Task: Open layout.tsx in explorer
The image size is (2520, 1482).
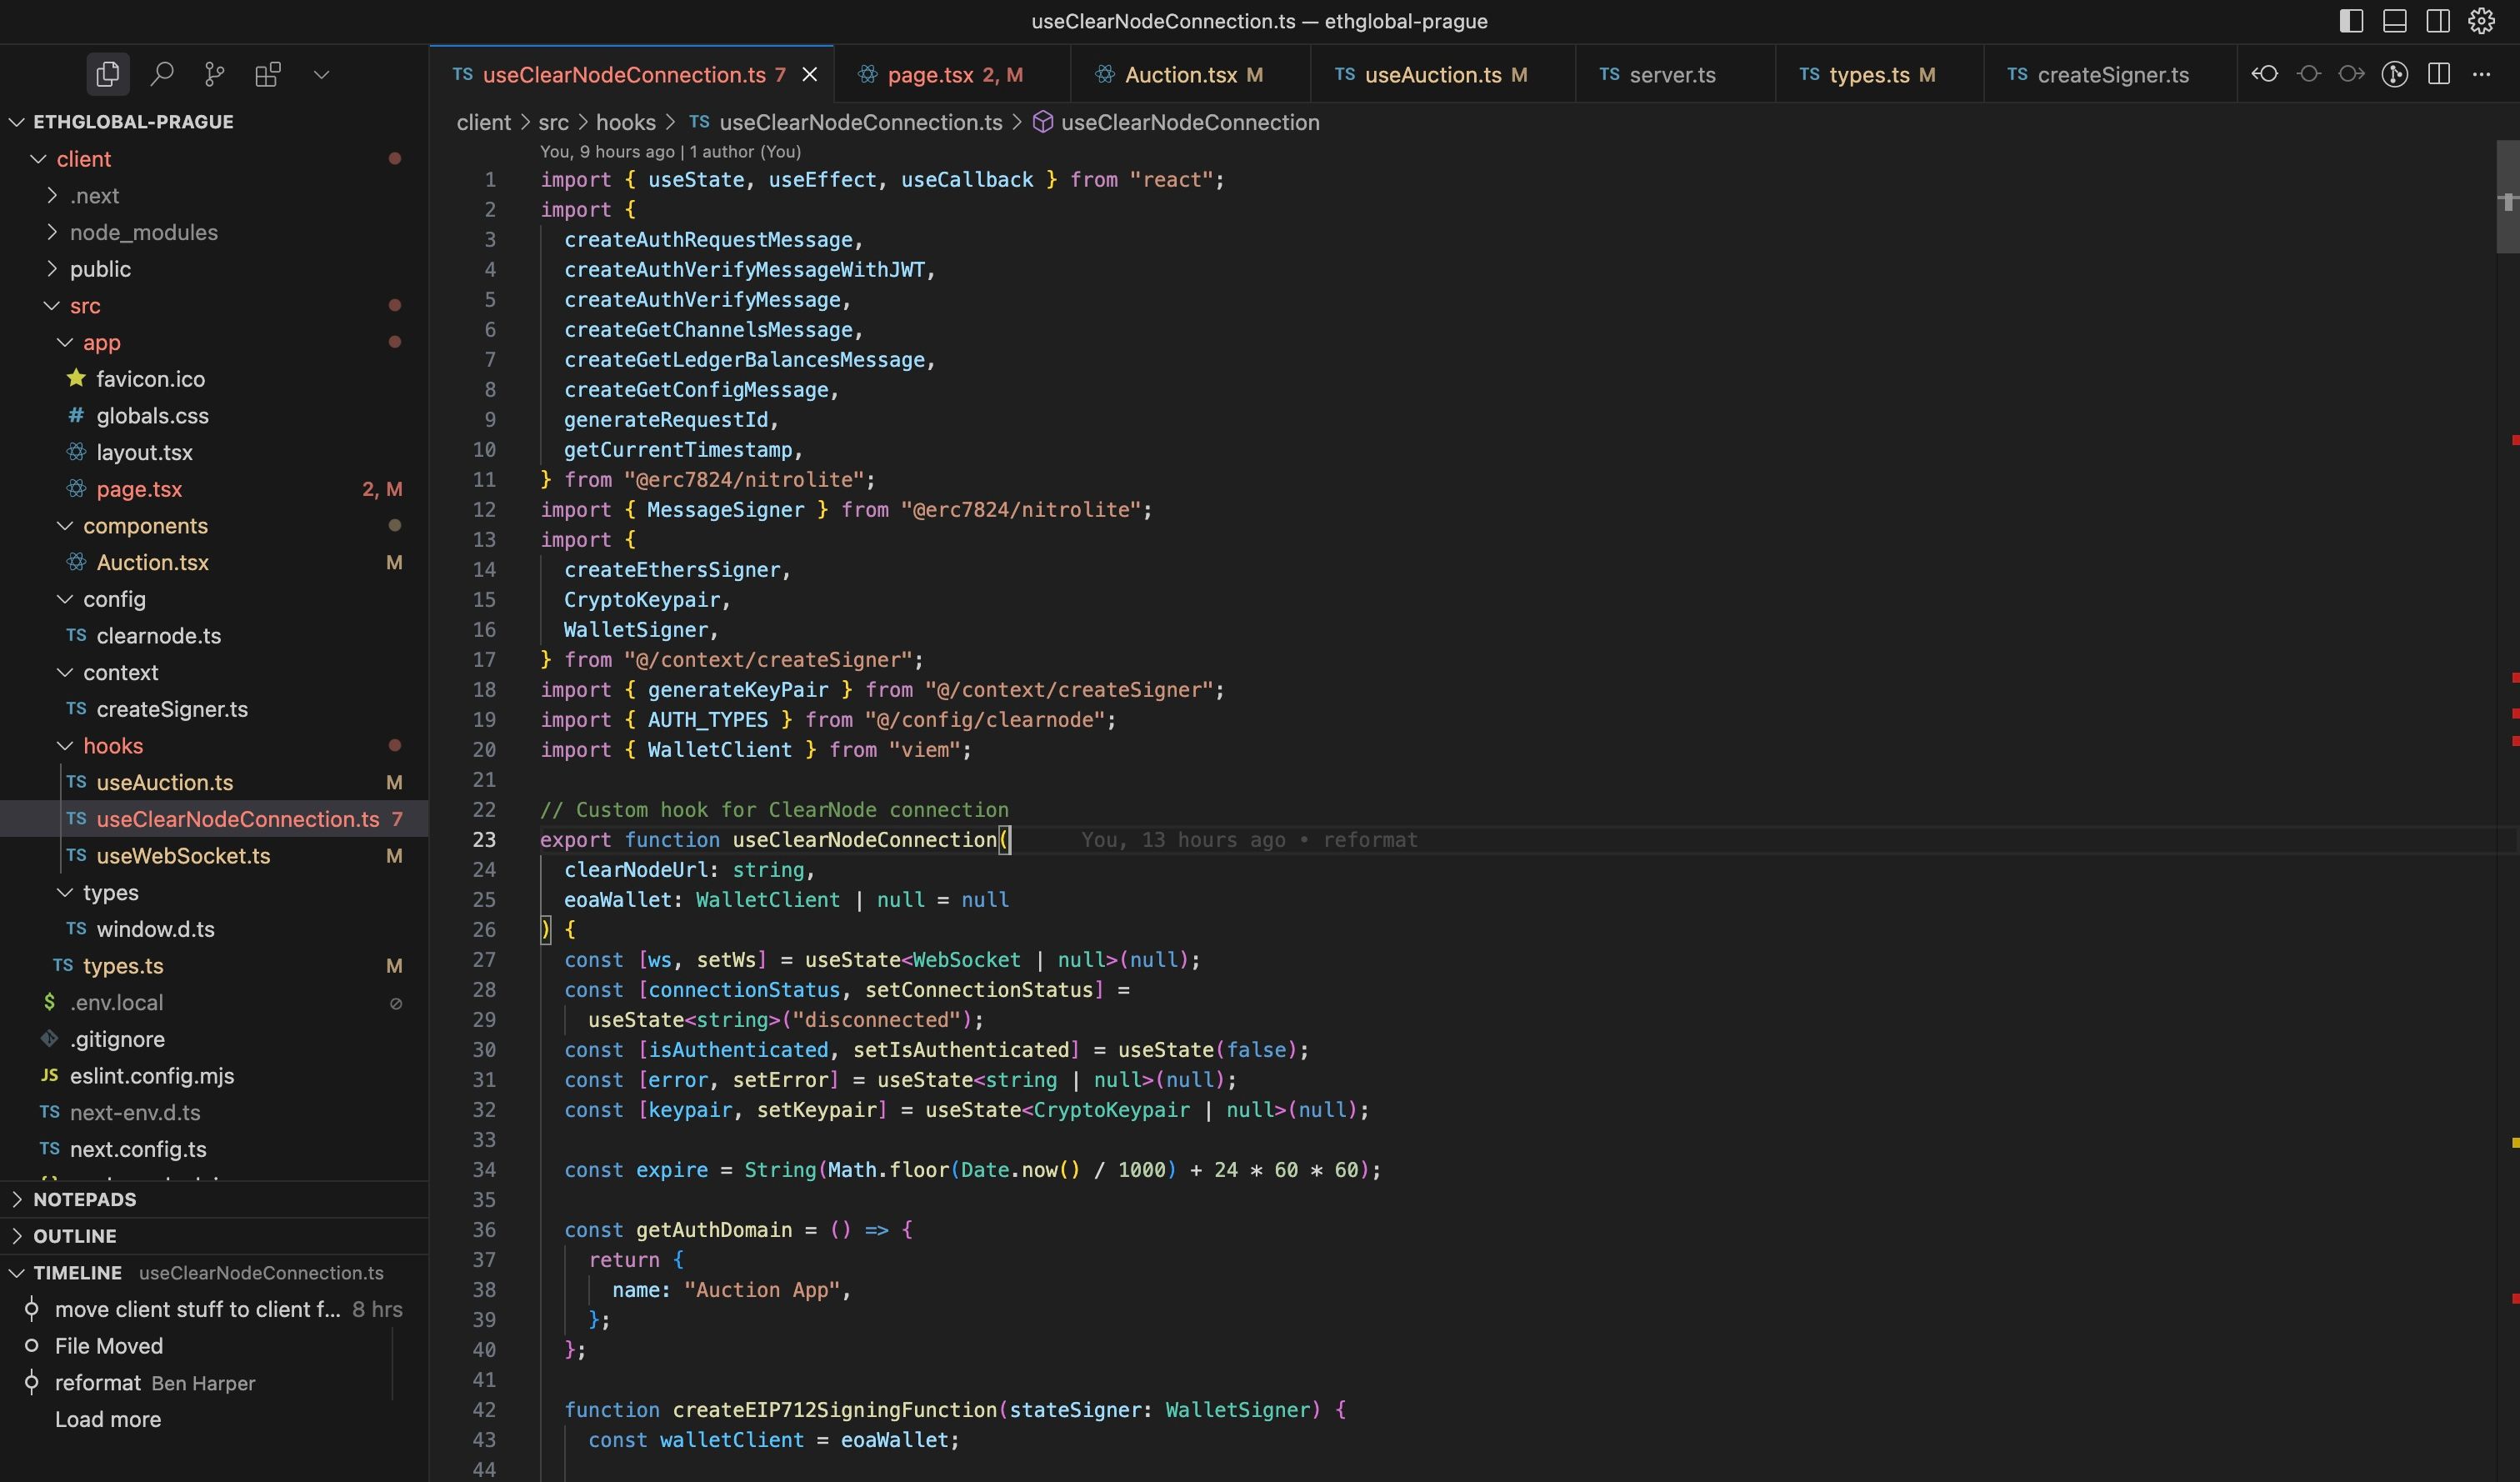Action: pyautogui.click(x=214, y=452)
